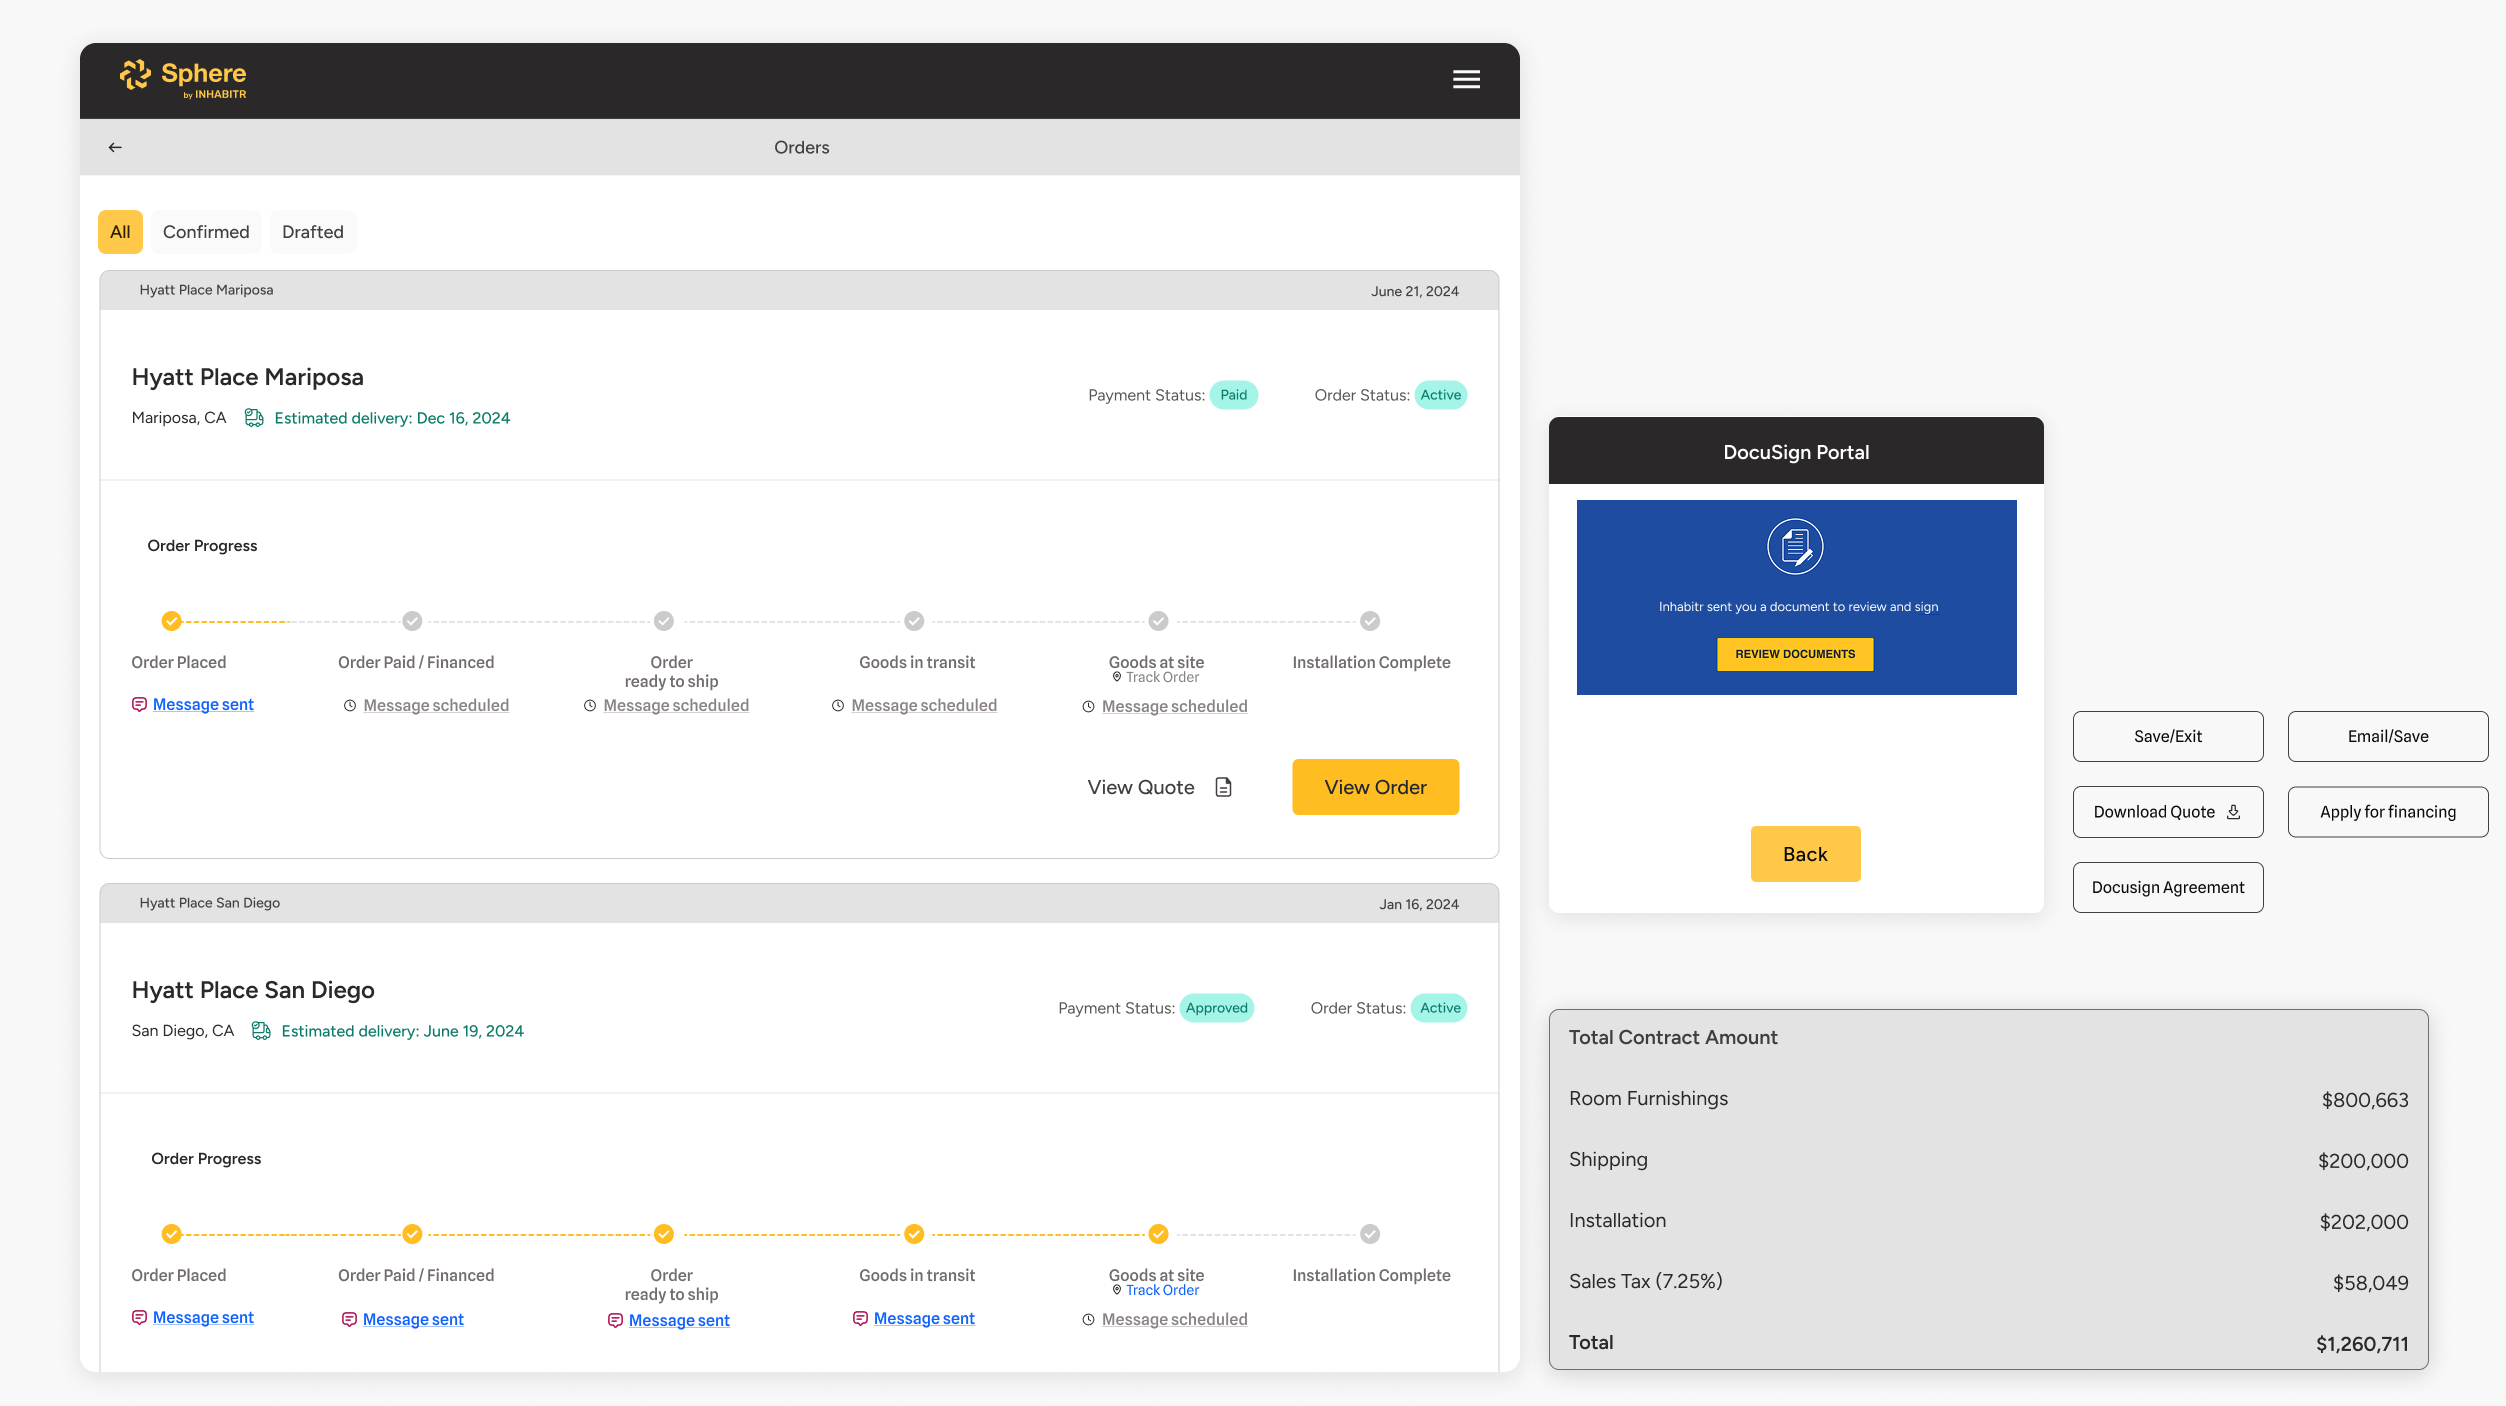Select the San Diego Installation Complete step marker

pos(1370,1234)
